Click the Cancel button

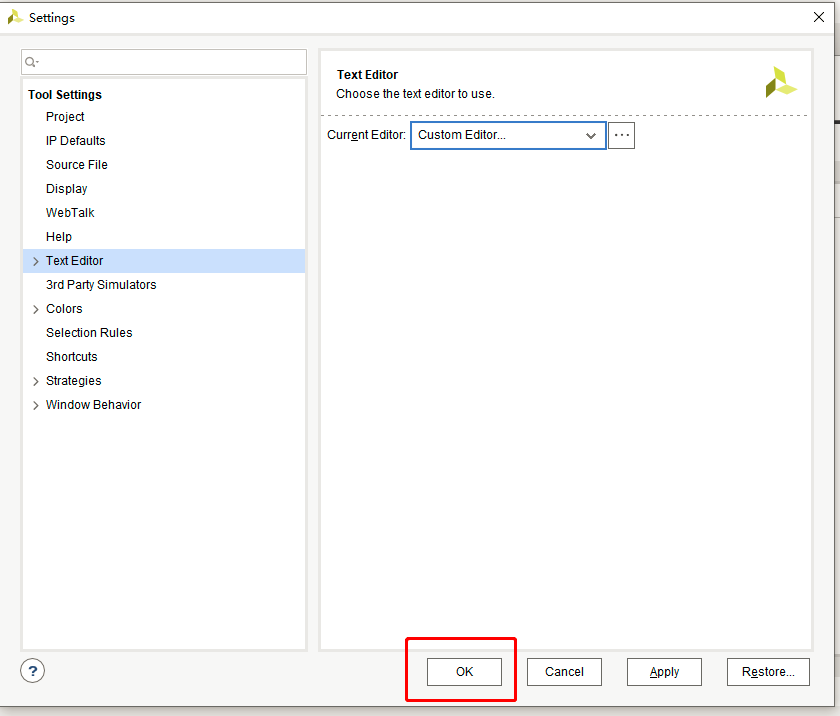(x=564, y=672)
